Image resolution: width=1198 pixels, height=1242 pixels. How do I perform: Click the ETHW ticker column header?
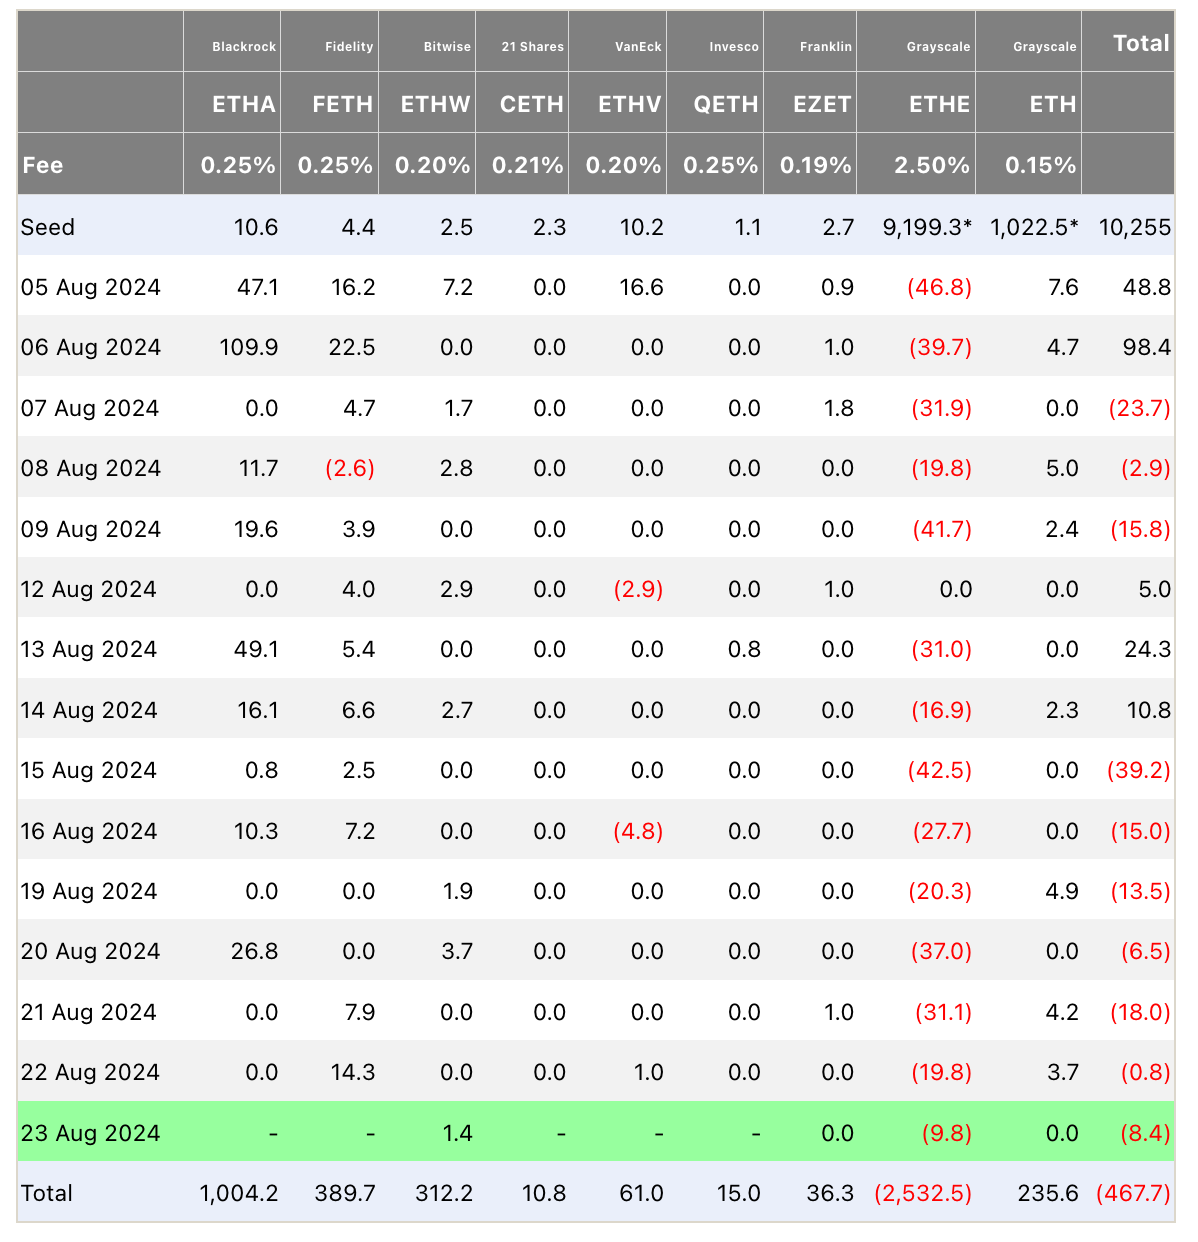(x=435, y=104)
